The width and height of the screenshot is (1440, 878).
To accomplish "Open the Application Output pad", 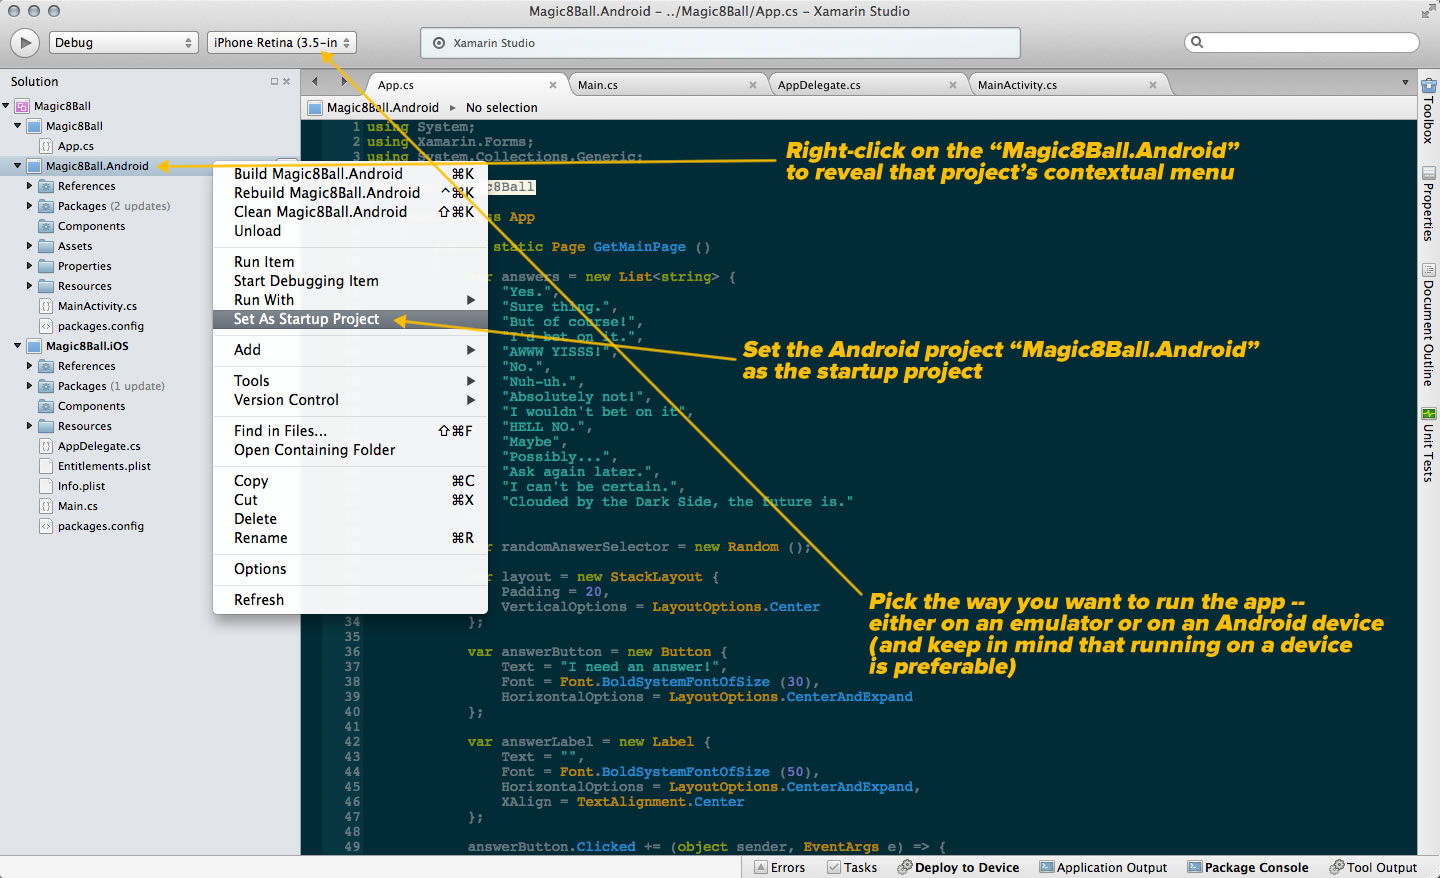I will pyautogui.click(x=1103, y=867).
